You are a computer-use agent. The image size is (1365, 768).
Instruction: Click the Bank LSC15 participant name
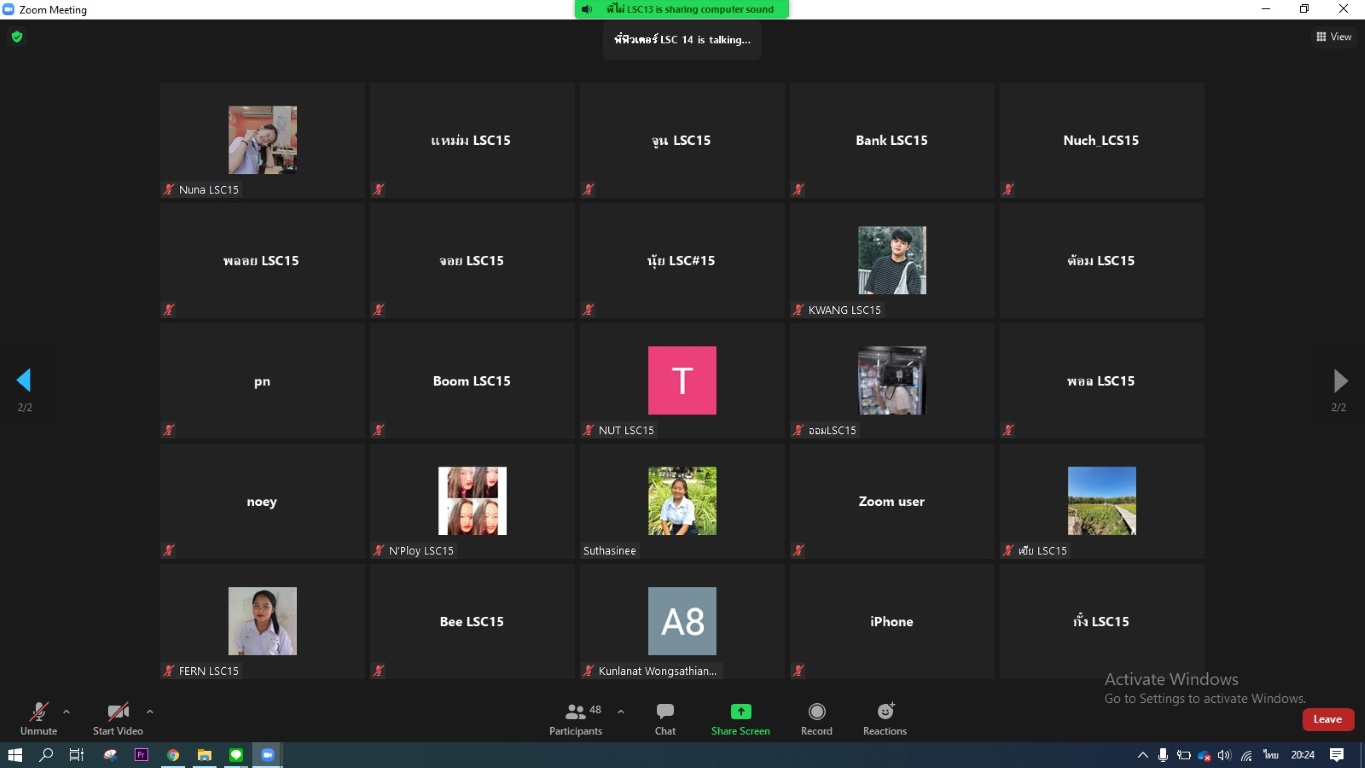coord(892,140)
